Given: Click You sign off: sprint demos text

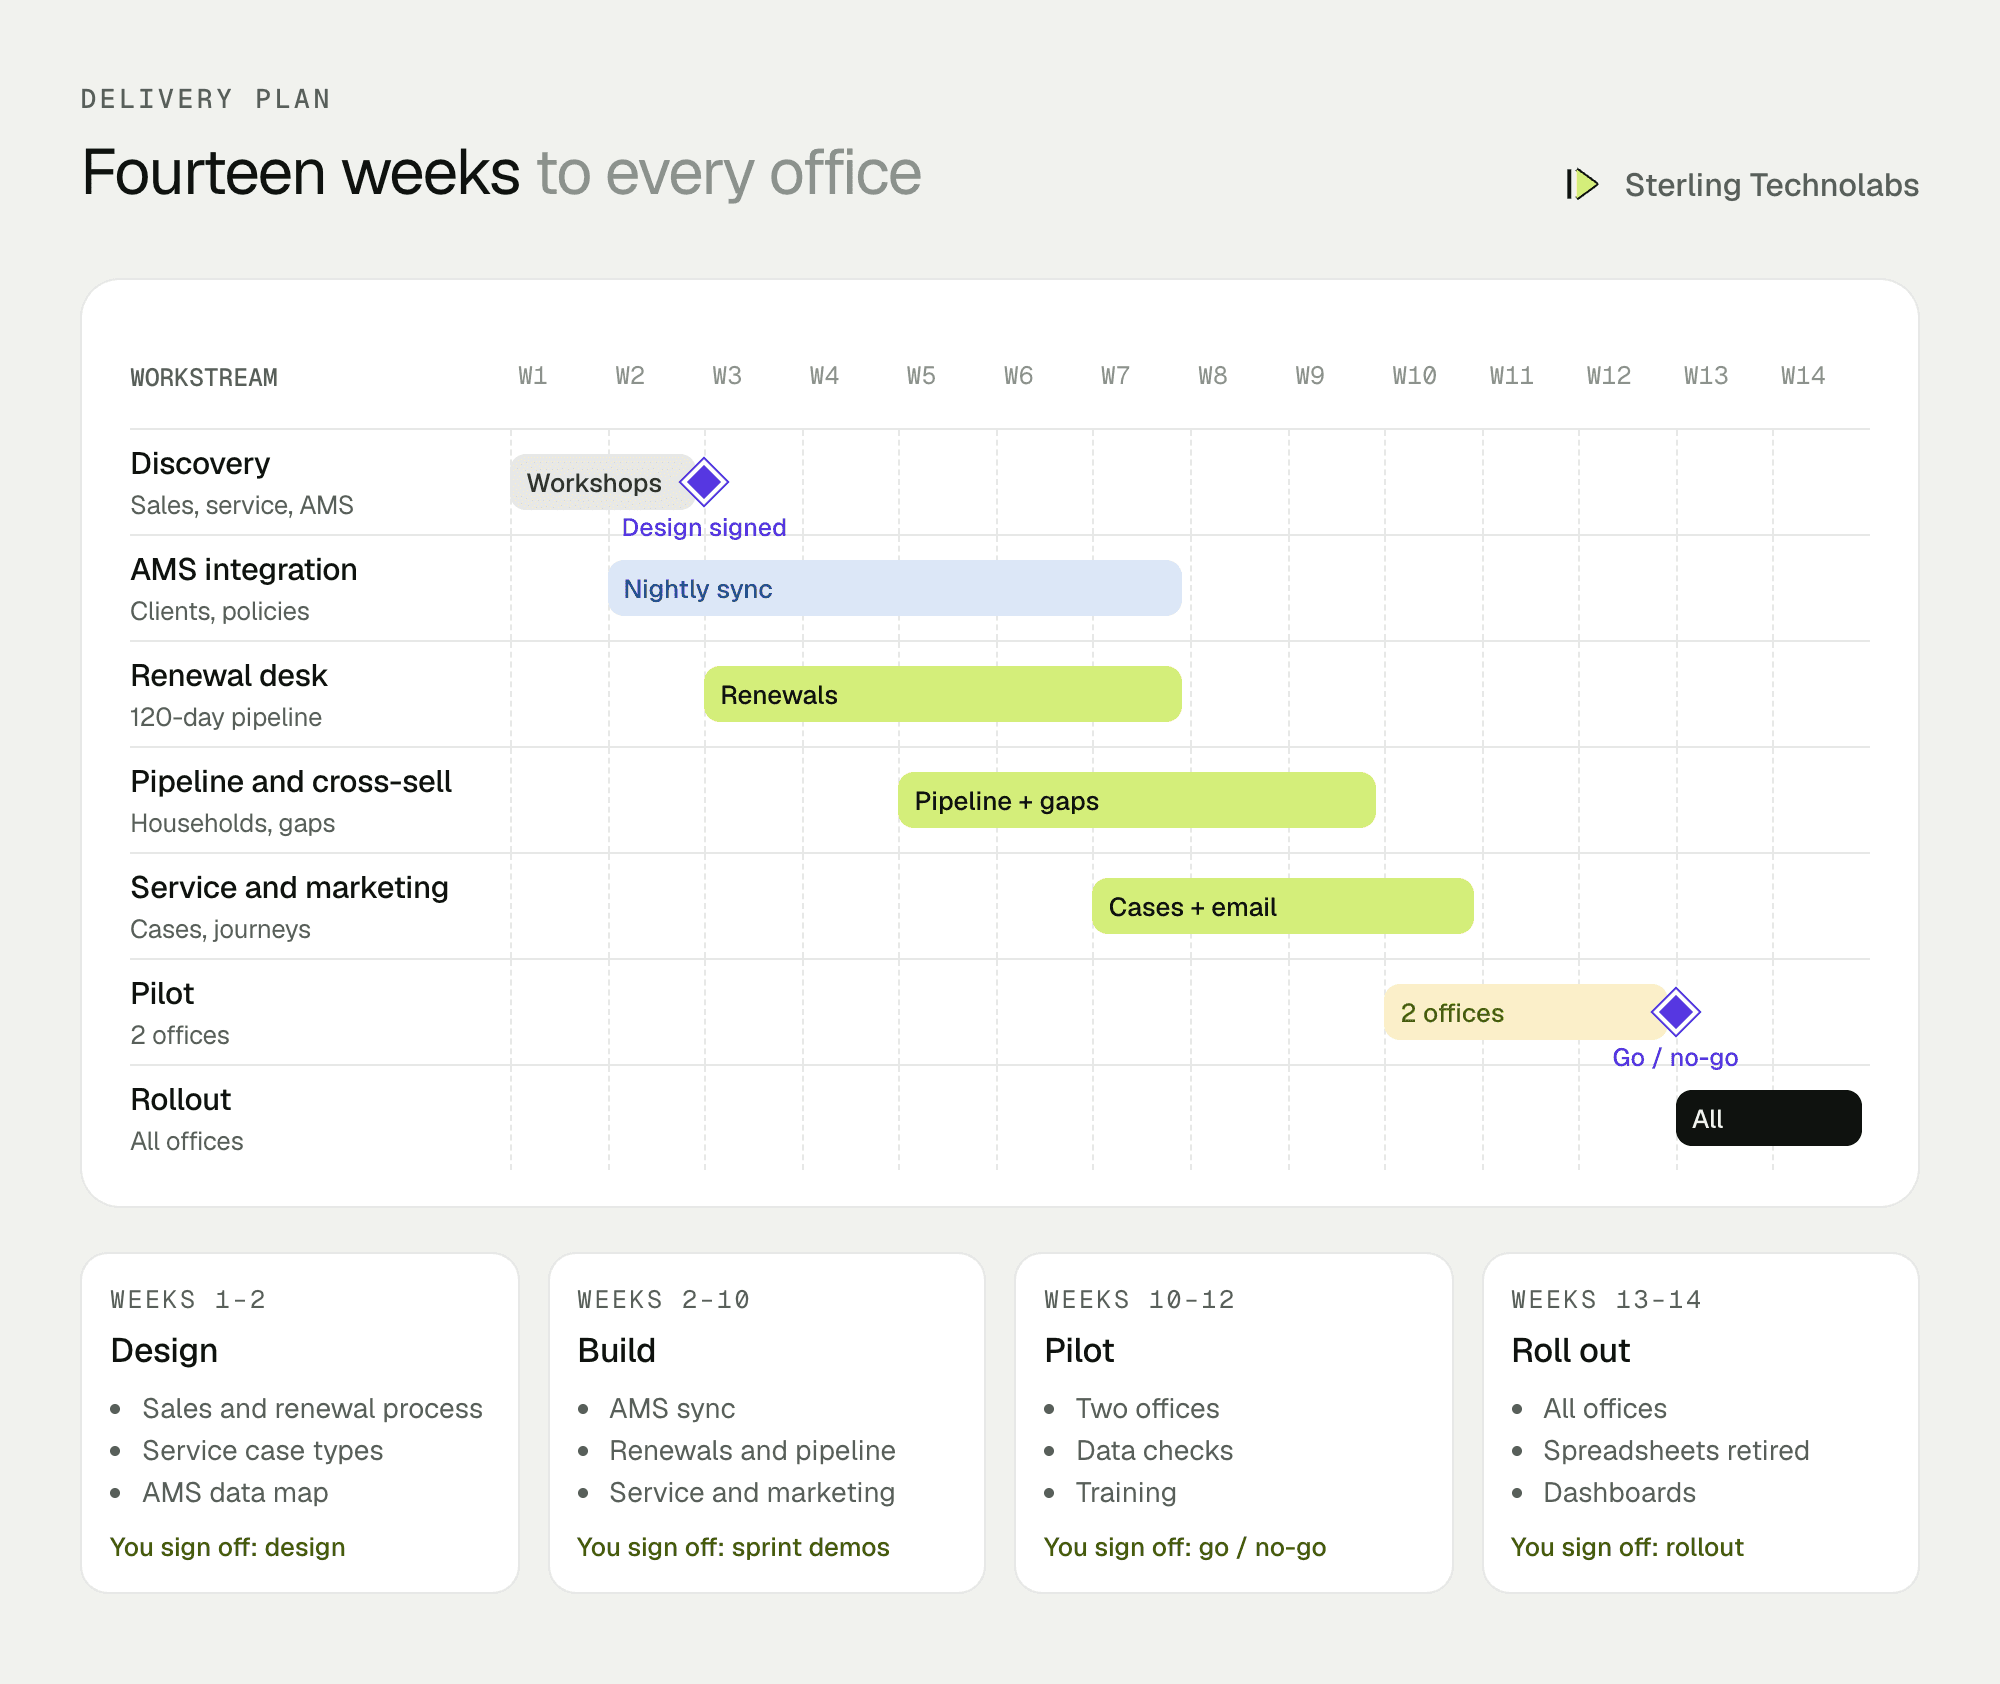Looking at the screenshot, I should point(733,1548).
